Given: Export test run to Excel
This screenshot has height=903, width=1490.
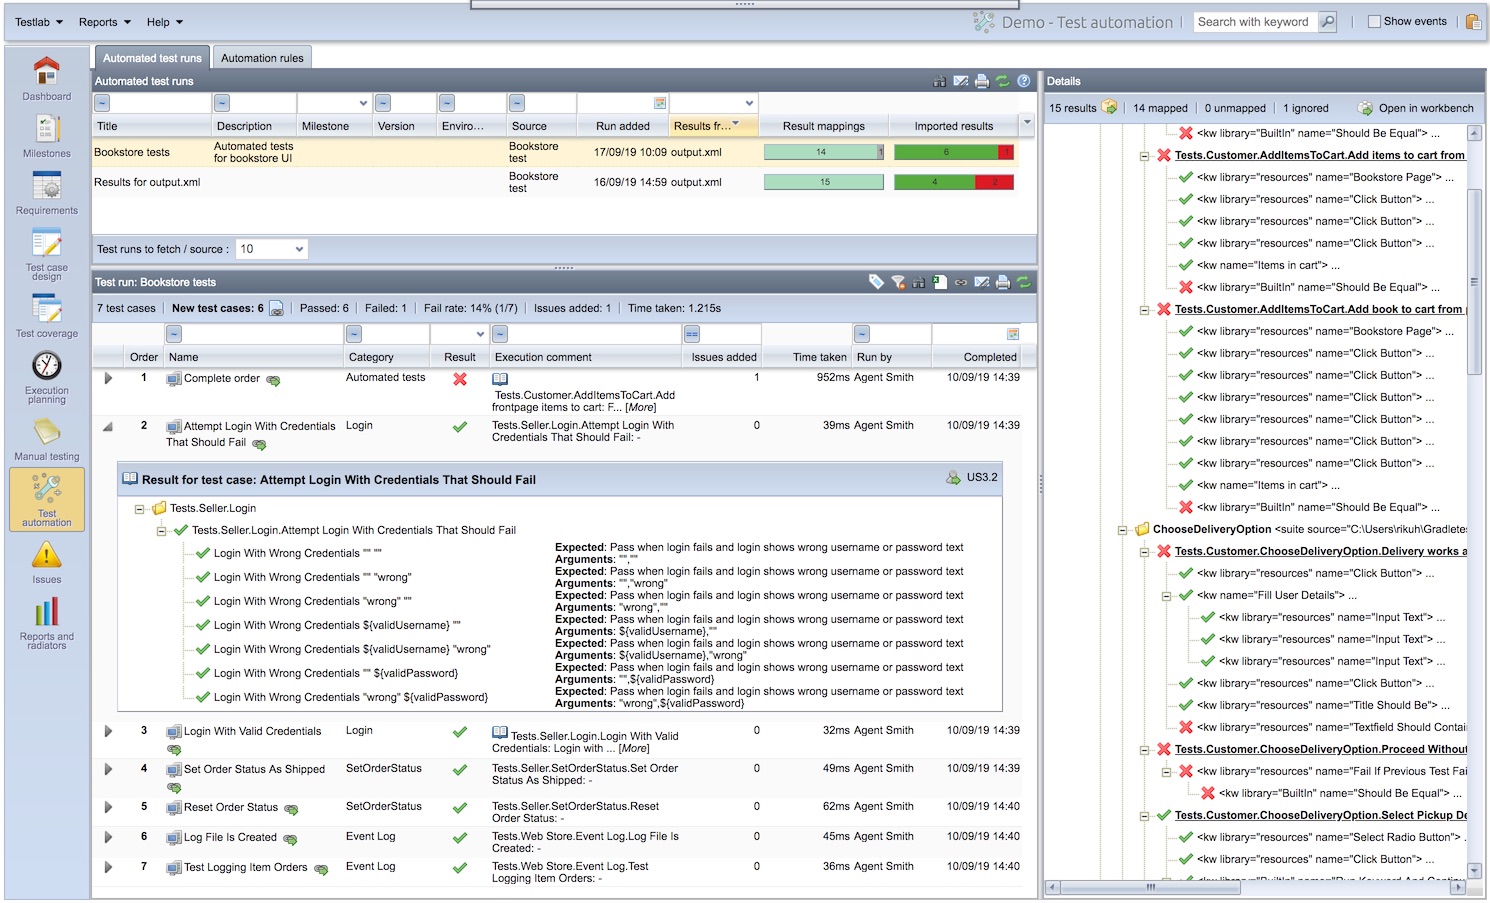Looking at the screenshot, I should 940,282.
